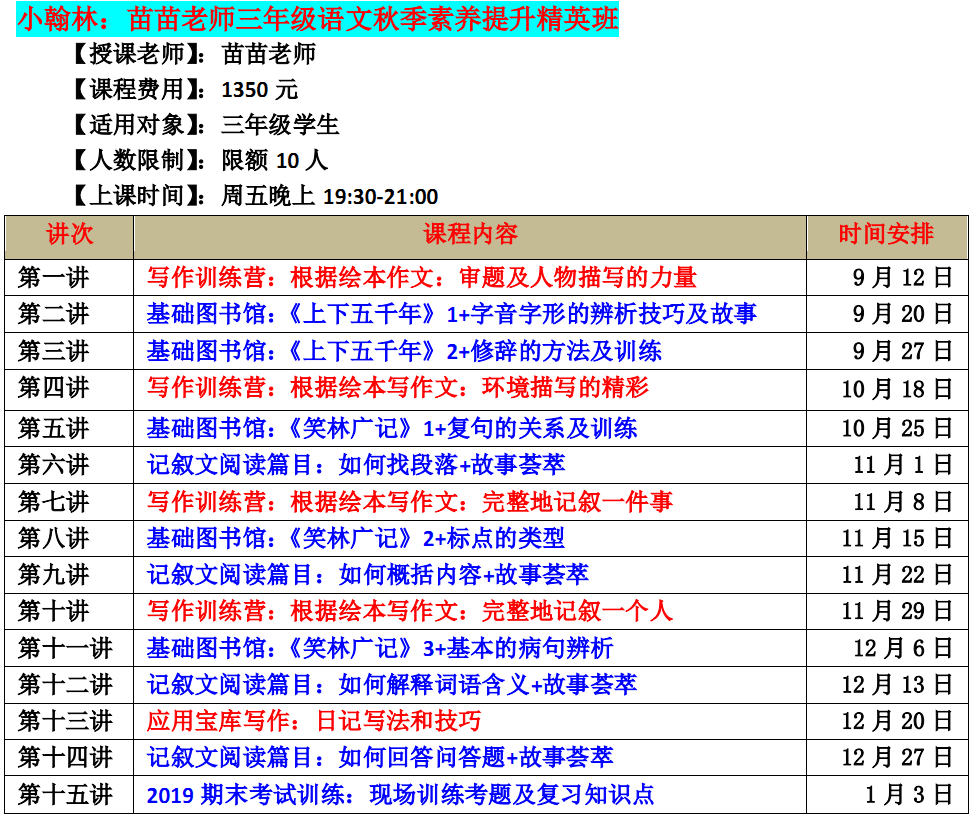Click the 人数限制 限额 10 人 line
971x817 pixels.
tap(199, 160)
